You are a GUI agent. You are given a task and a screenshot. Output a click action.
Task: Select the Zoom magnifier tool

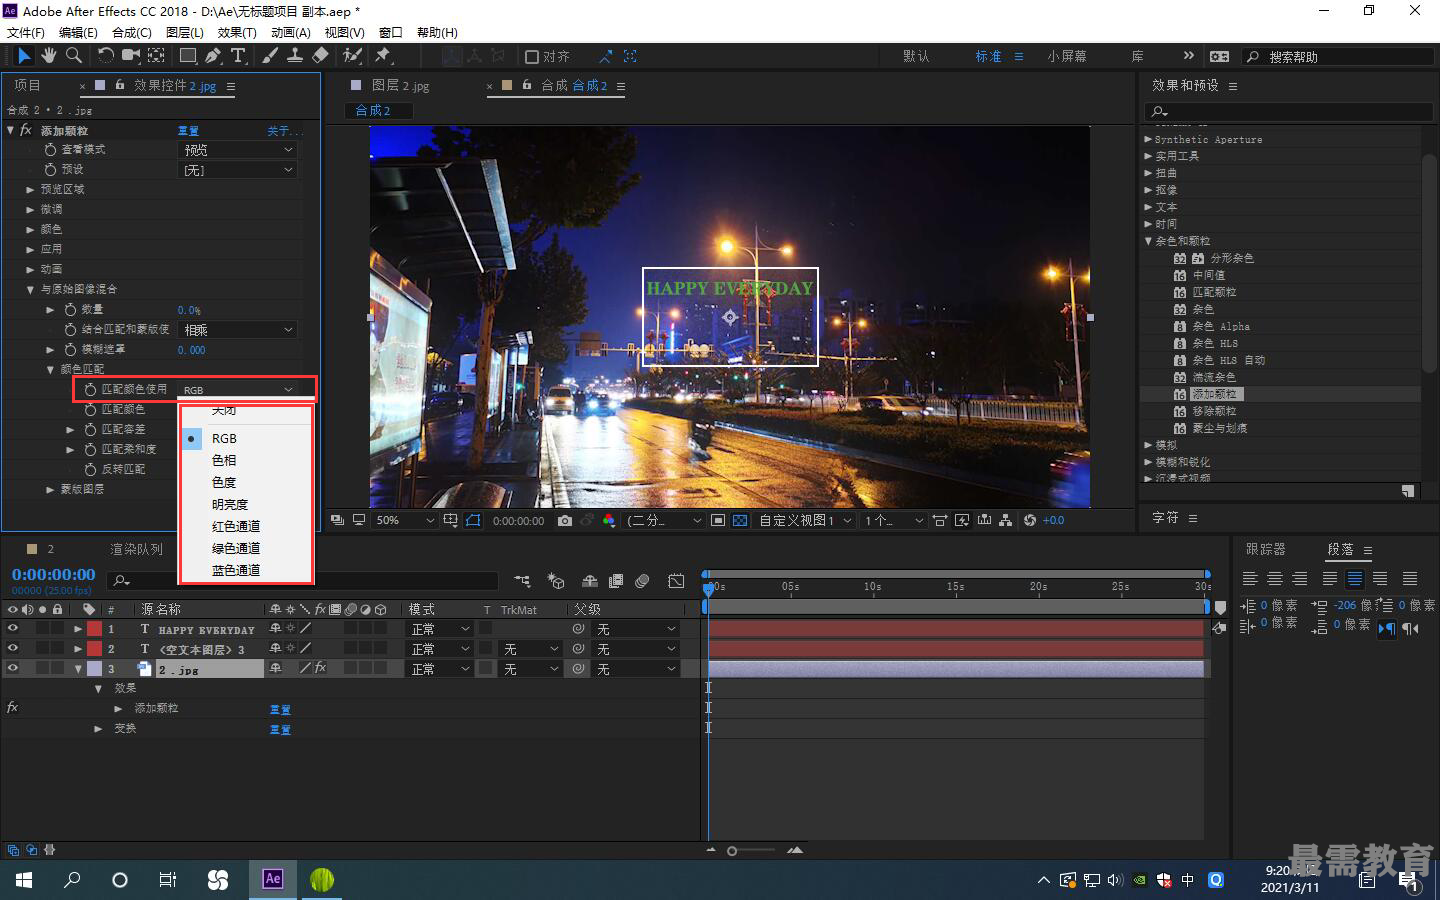(73, 56)
